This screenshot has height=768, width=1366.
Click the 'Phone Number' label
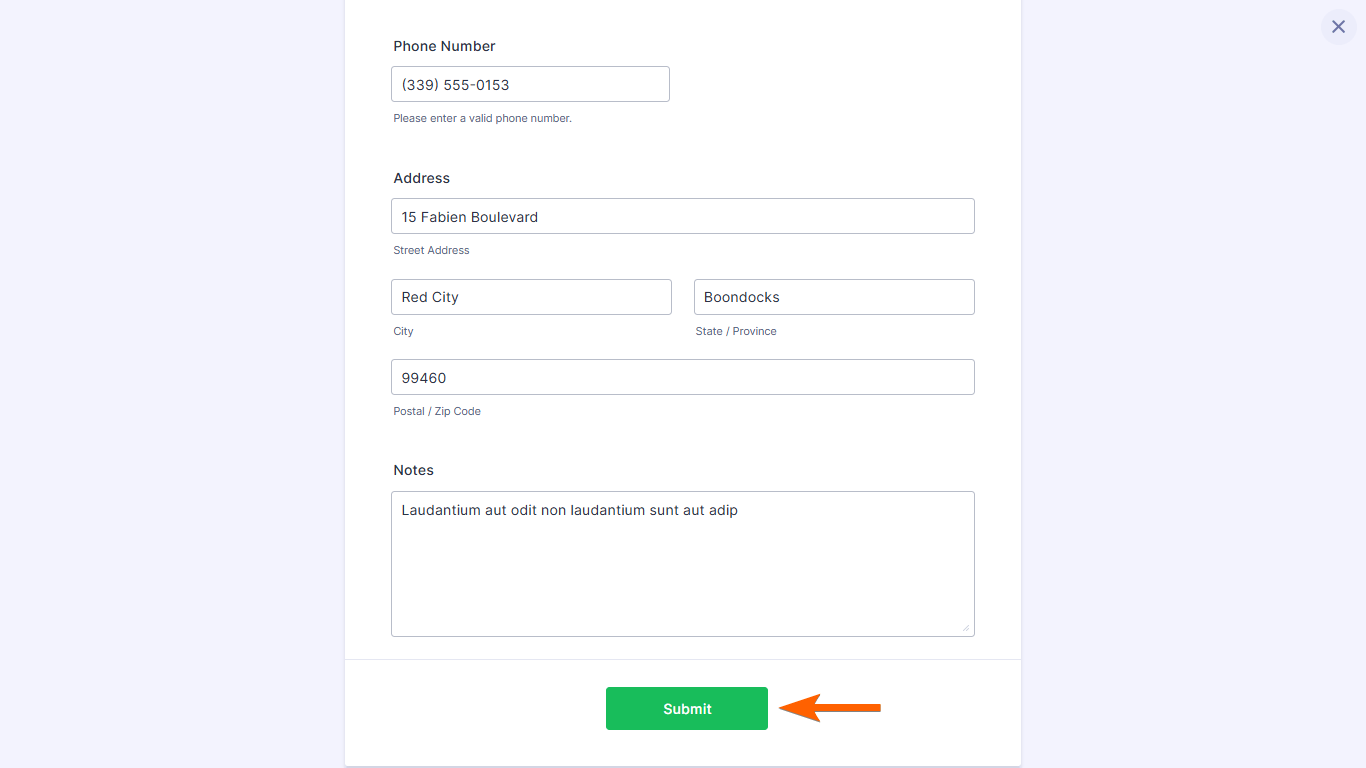pyautogui.click(x=444, y=46)
